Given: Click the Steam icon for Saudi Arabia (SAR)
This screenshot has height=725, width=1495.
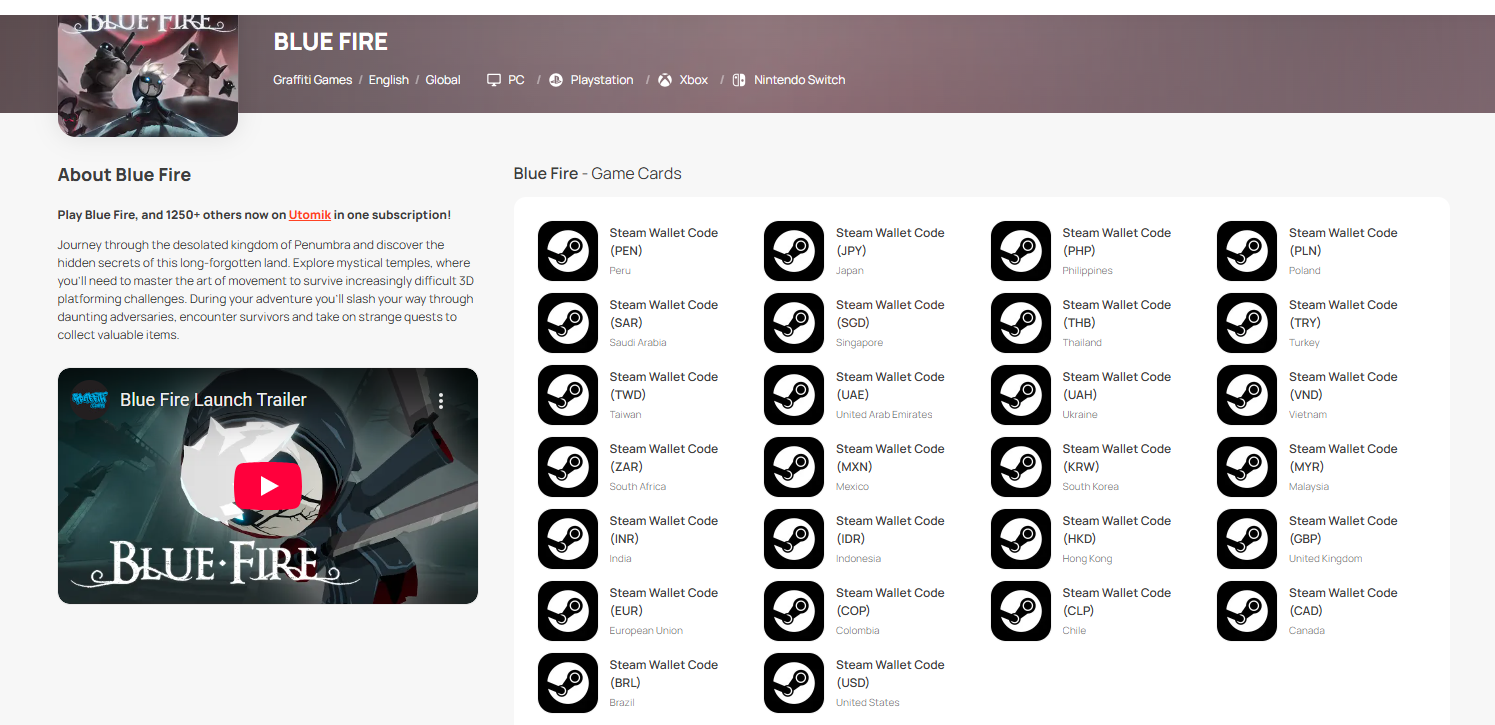Looking at the screenshot, I should pos(567,323).
